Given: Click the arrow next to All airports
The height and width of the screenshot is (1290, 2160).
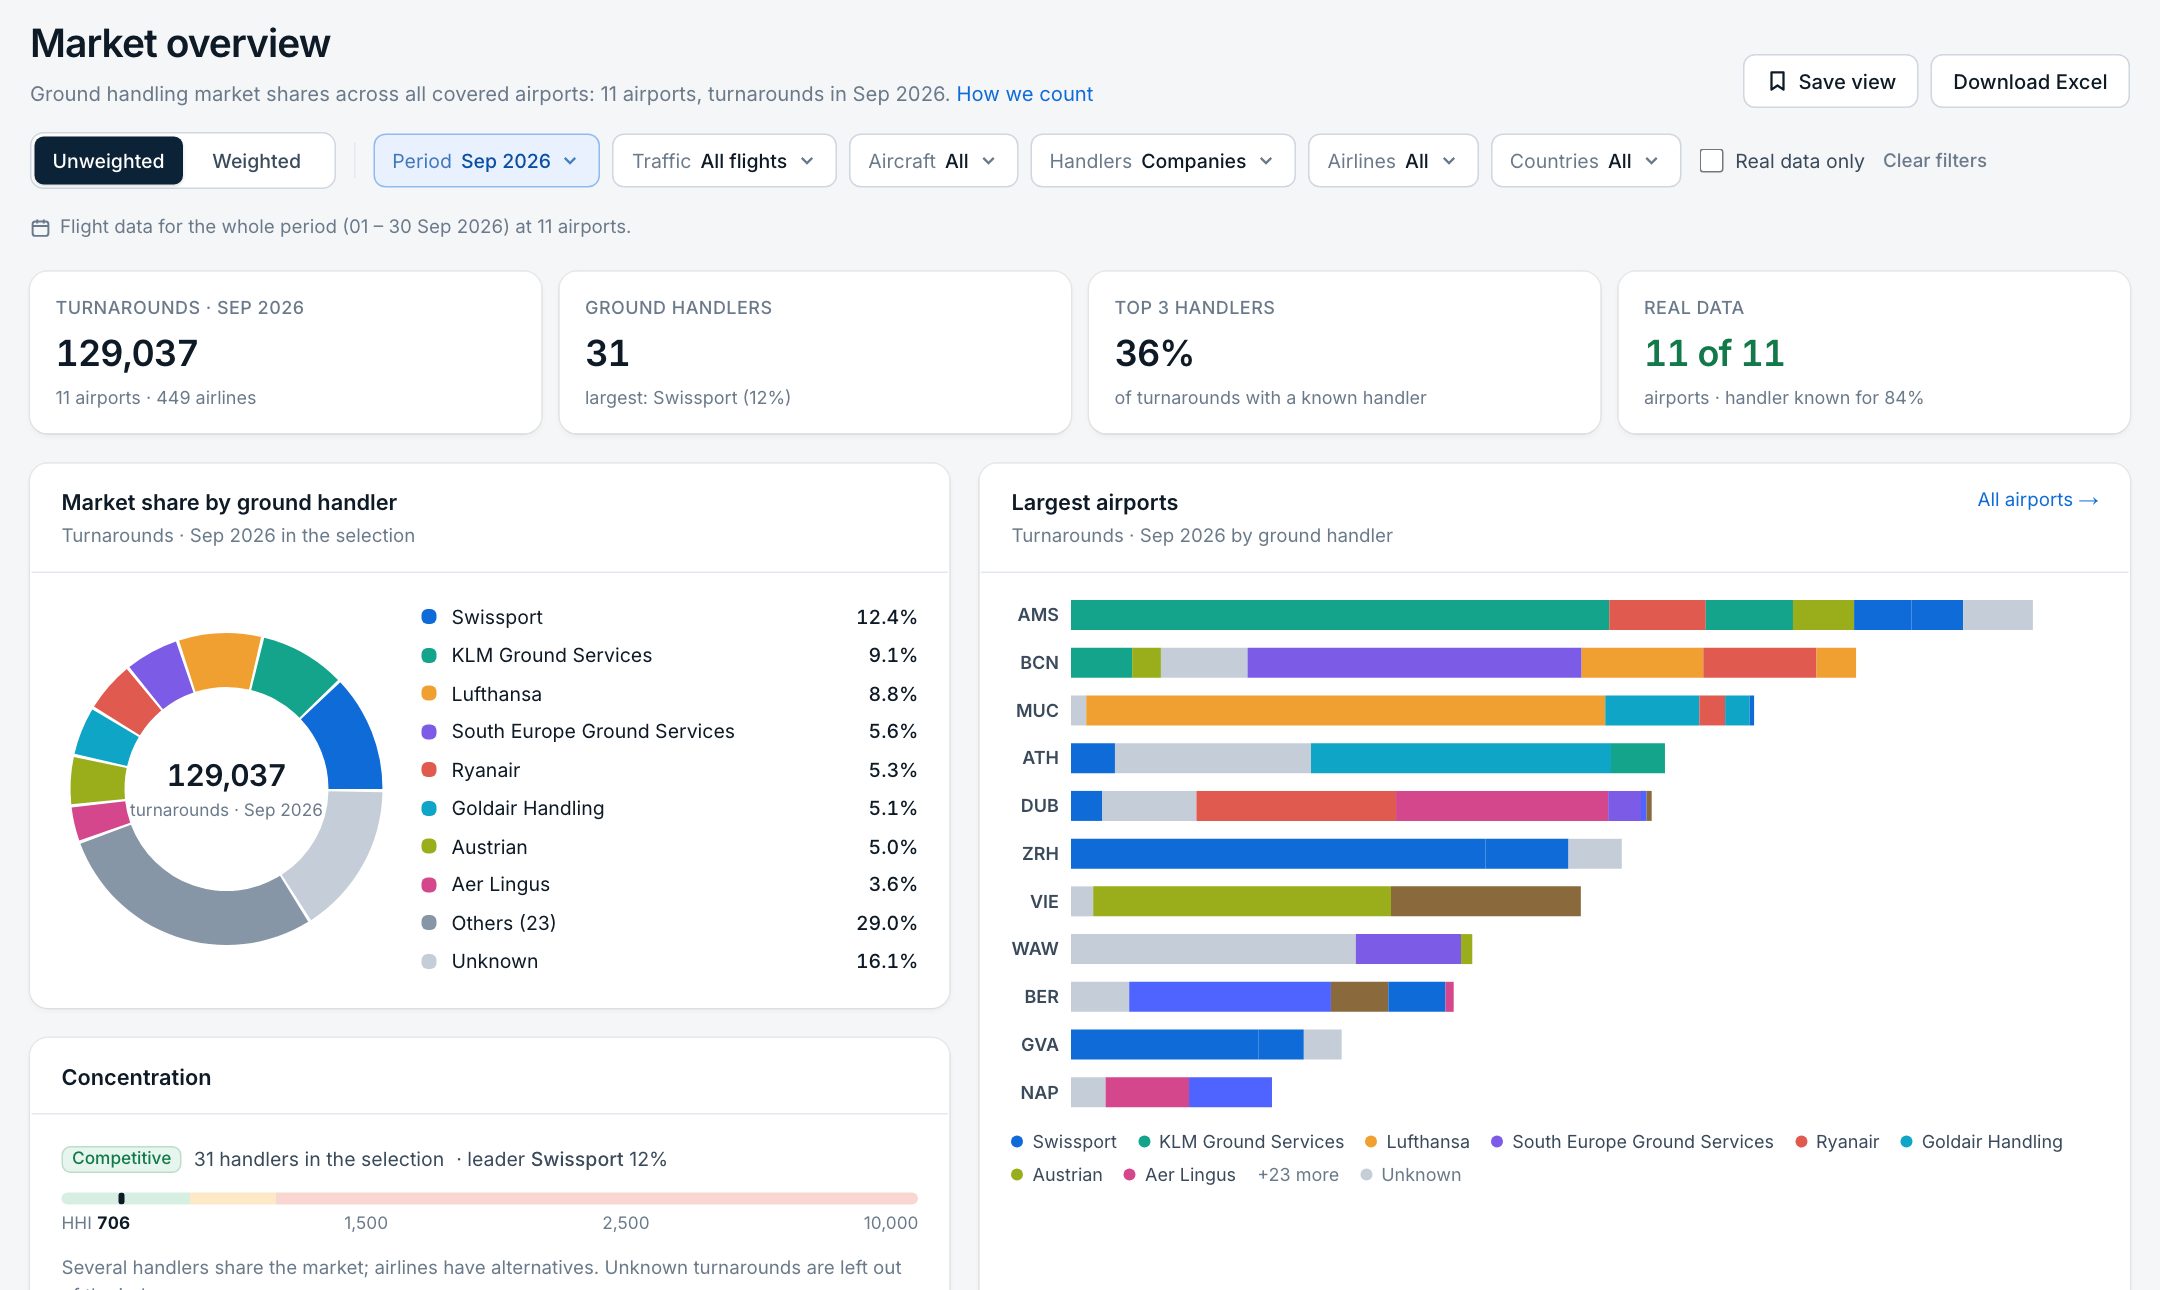Looking at the screenshot, I should coord(2088,500).
